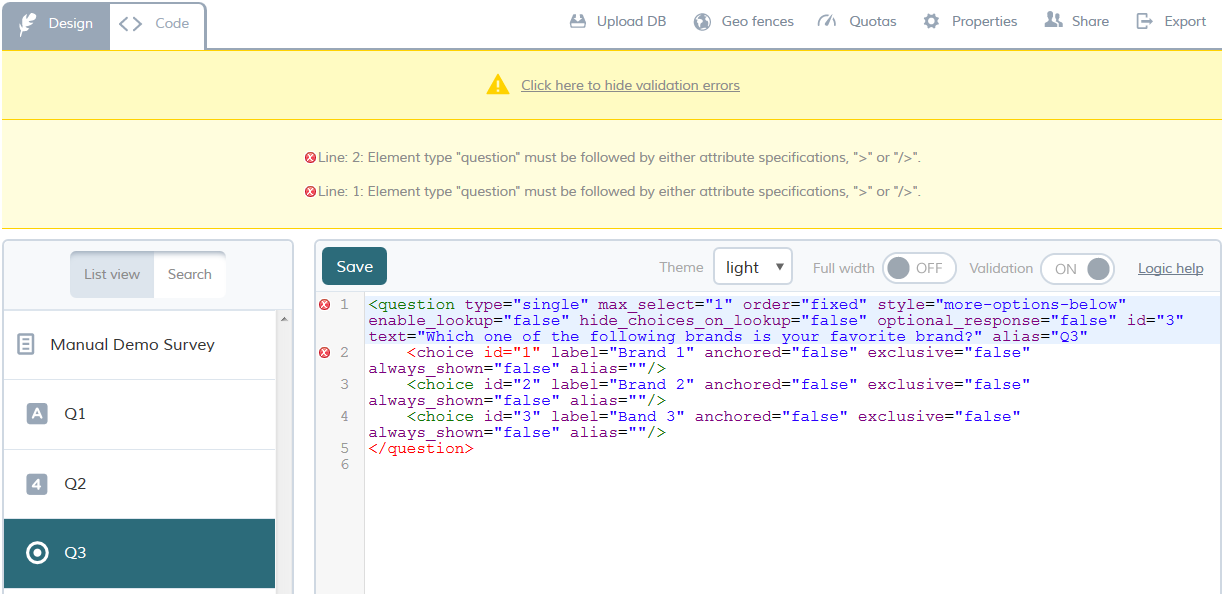Image resolution: width=1222 pixels, height=594 pixels.
Task: Click line number 5 in gutter
Action: pos(345,448)
